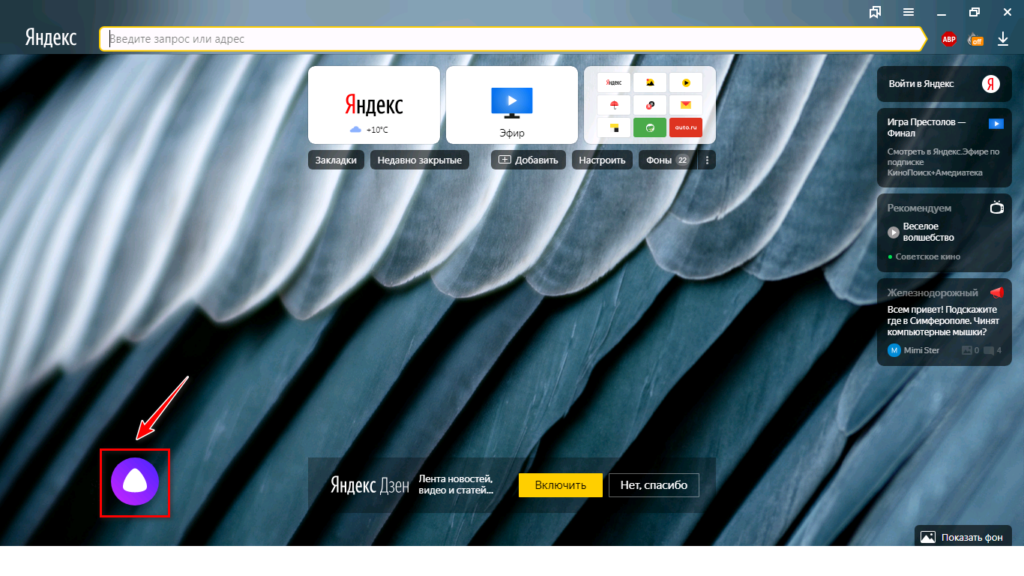Click the Рекомендуем heading
Screen dimensions: 1024x576
(919, 208)
